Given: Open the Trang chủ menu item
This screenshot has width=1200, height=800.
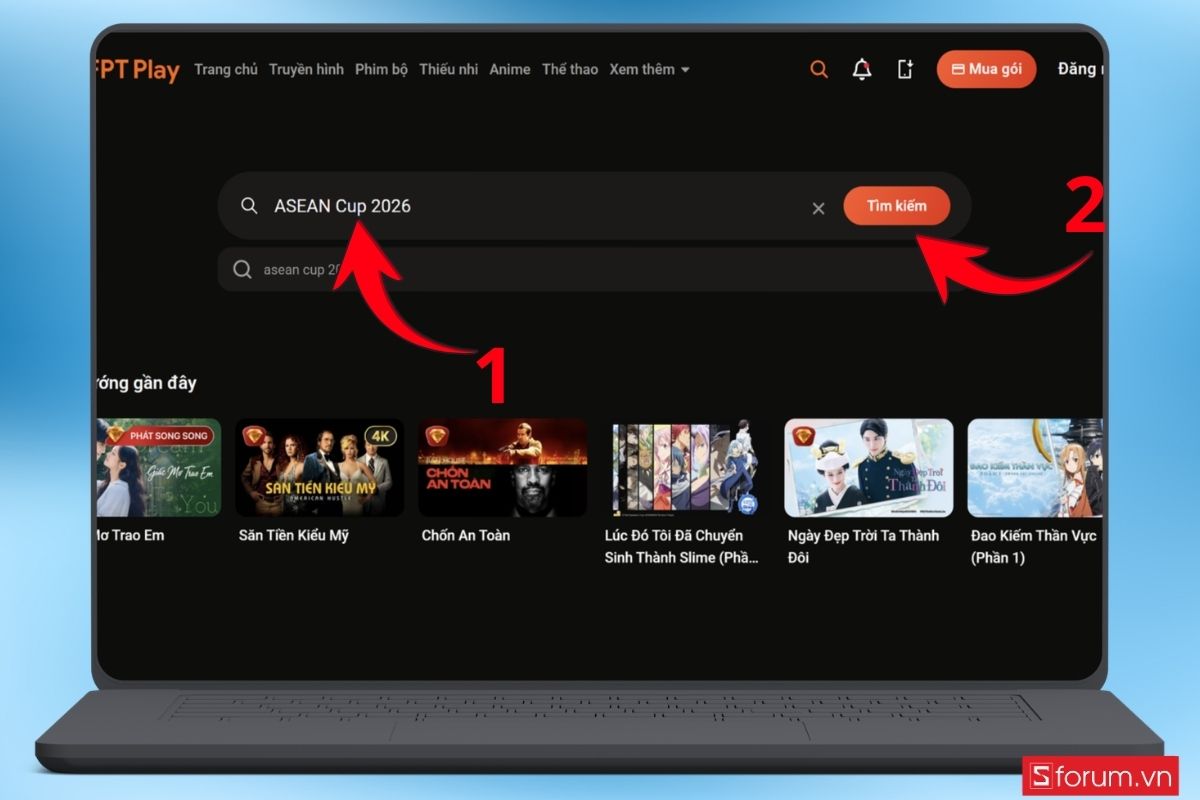Looking at the screenshot, I should tap(226, 70).
